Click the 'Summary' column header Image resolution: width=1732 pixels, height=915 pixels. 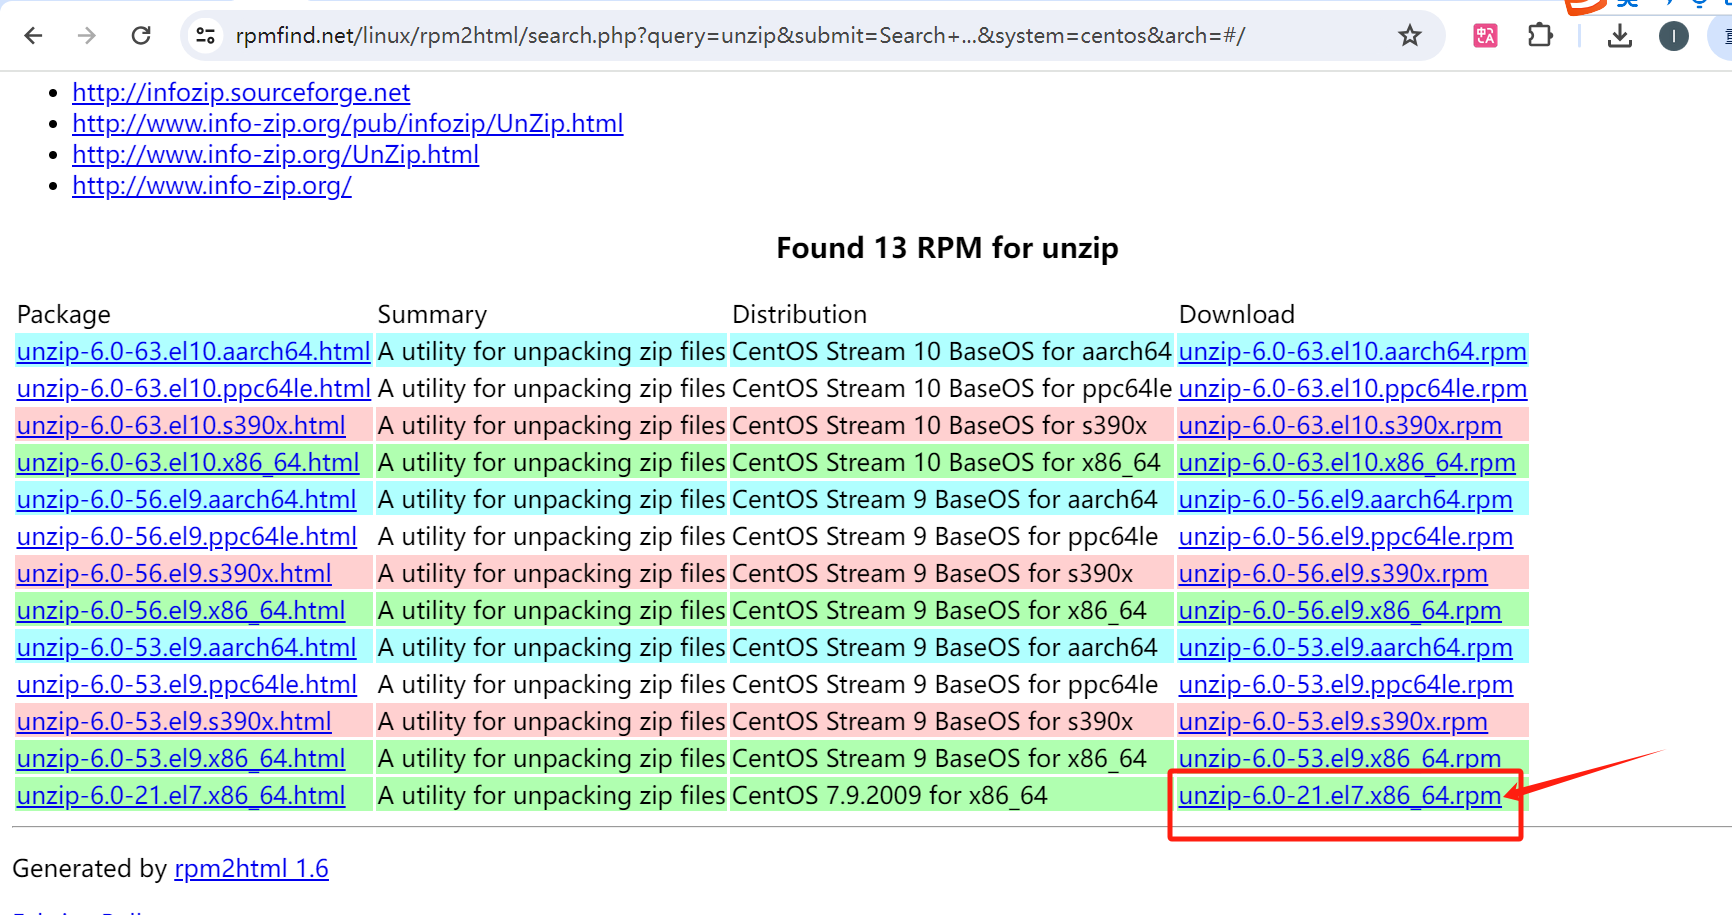[x=432, y=314]
